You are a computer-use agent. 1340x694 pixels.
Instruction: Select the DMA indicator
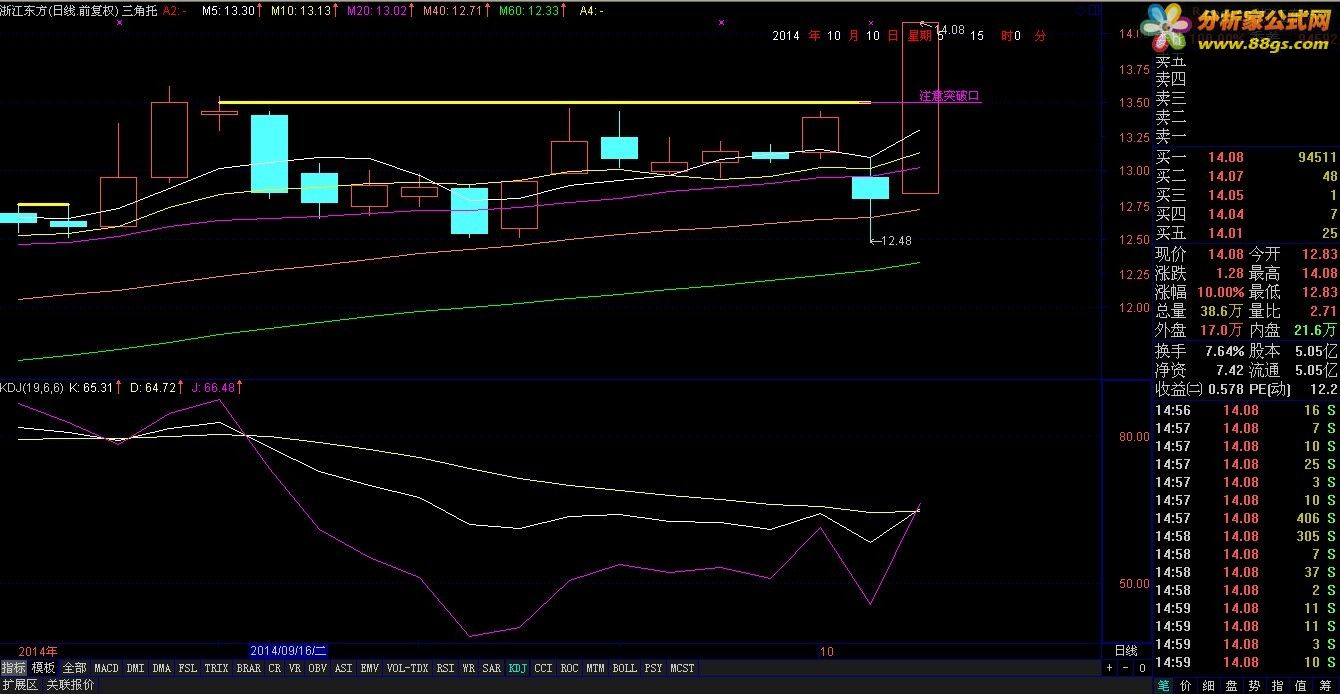(162, 668)
